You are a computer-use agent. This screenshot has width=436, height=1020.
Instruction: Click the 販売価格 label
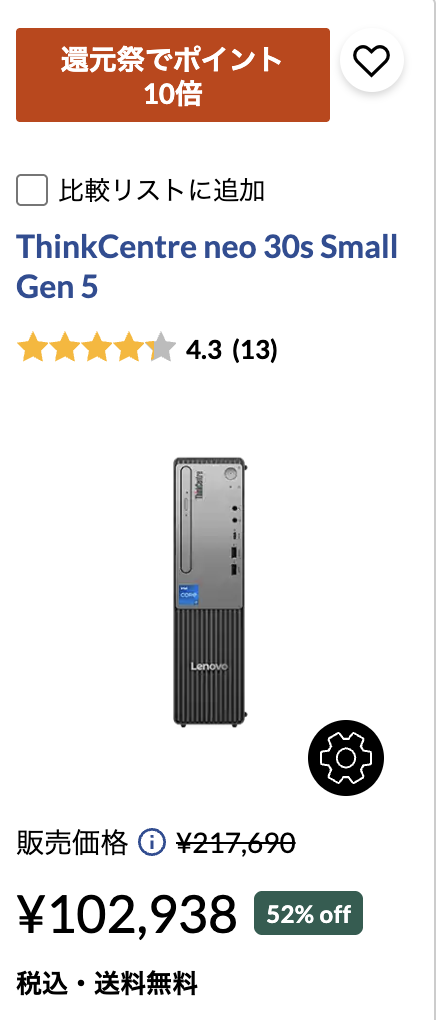click(72, 844)
